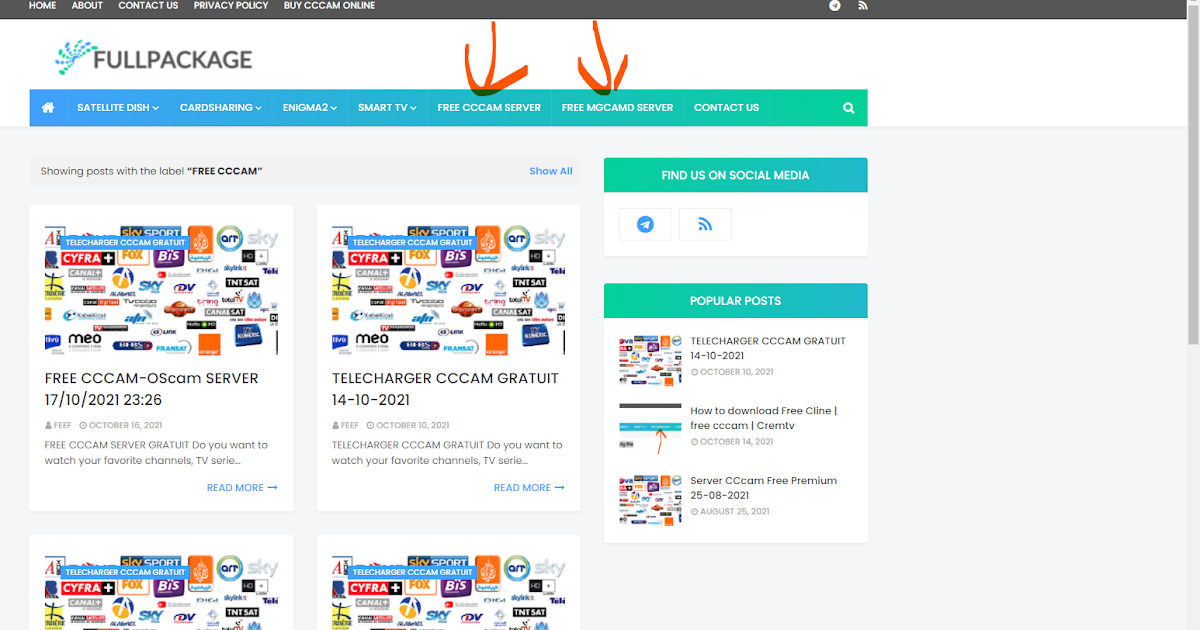Go to Home in the top bar
This screenshot has height=630, width=1200.
tap(43, 6)
